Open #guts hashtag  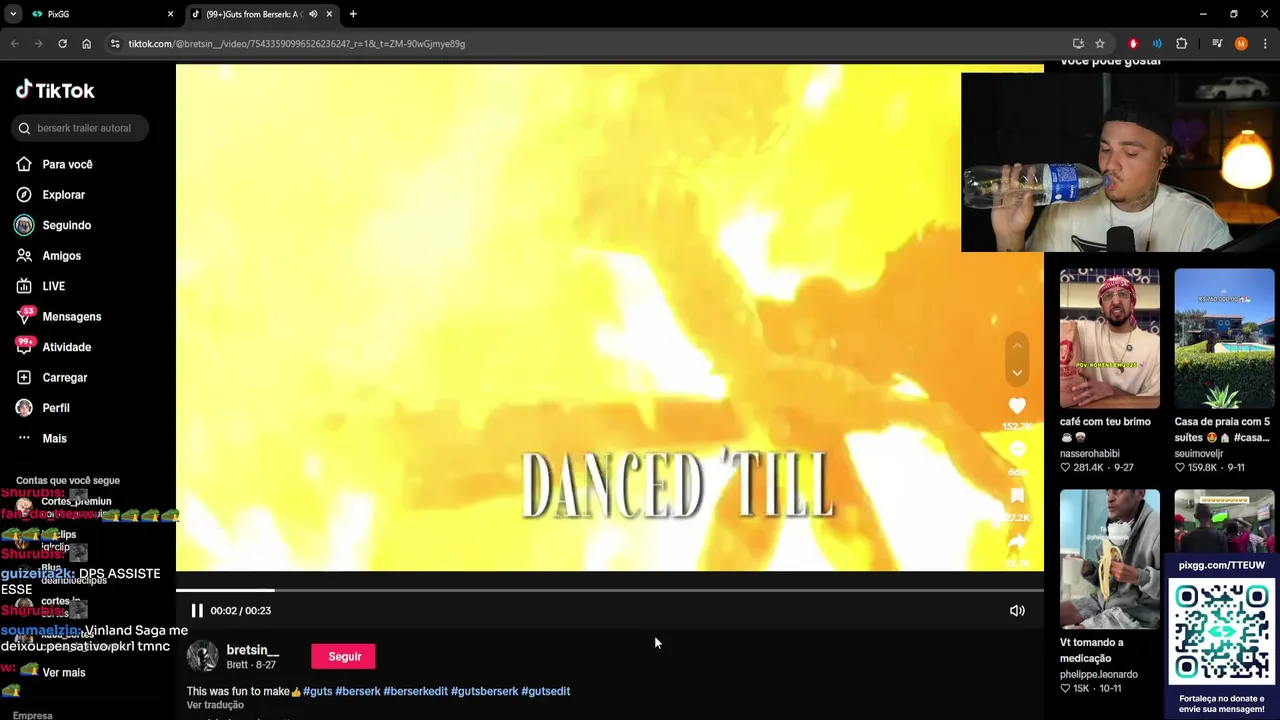317,691
